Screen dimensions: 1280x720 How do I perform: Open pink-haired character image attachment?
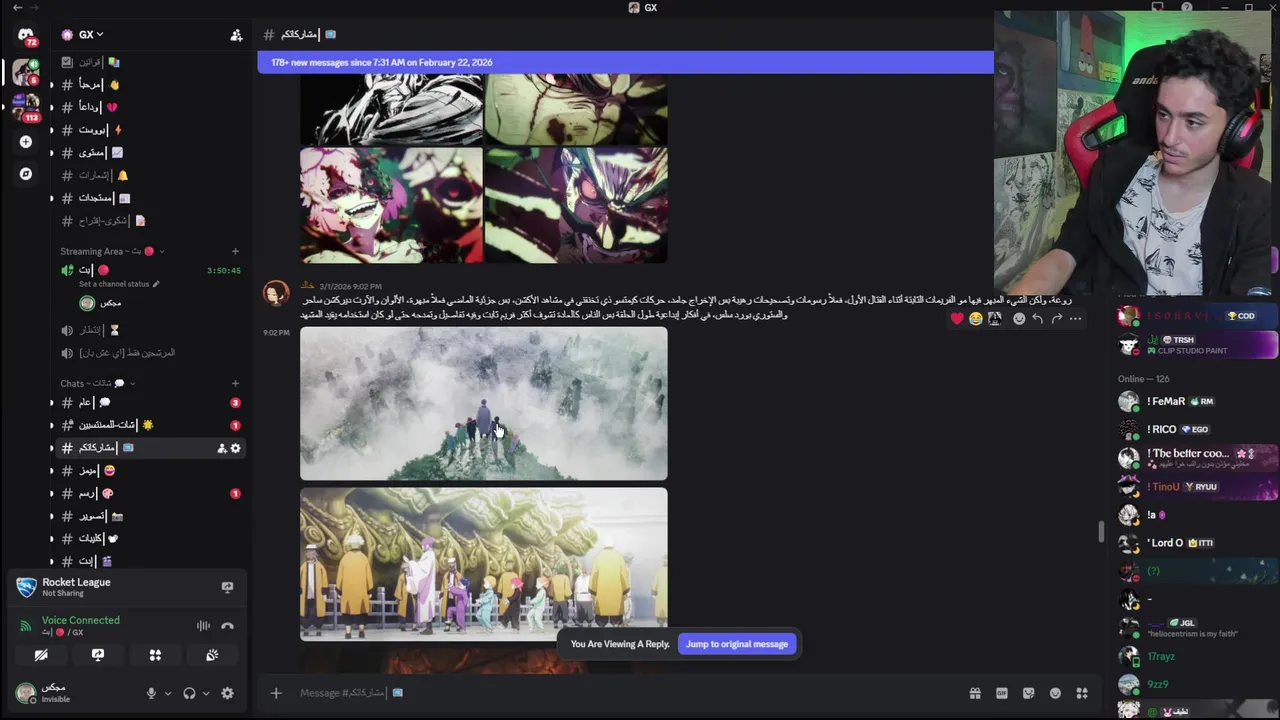[391, 206]
